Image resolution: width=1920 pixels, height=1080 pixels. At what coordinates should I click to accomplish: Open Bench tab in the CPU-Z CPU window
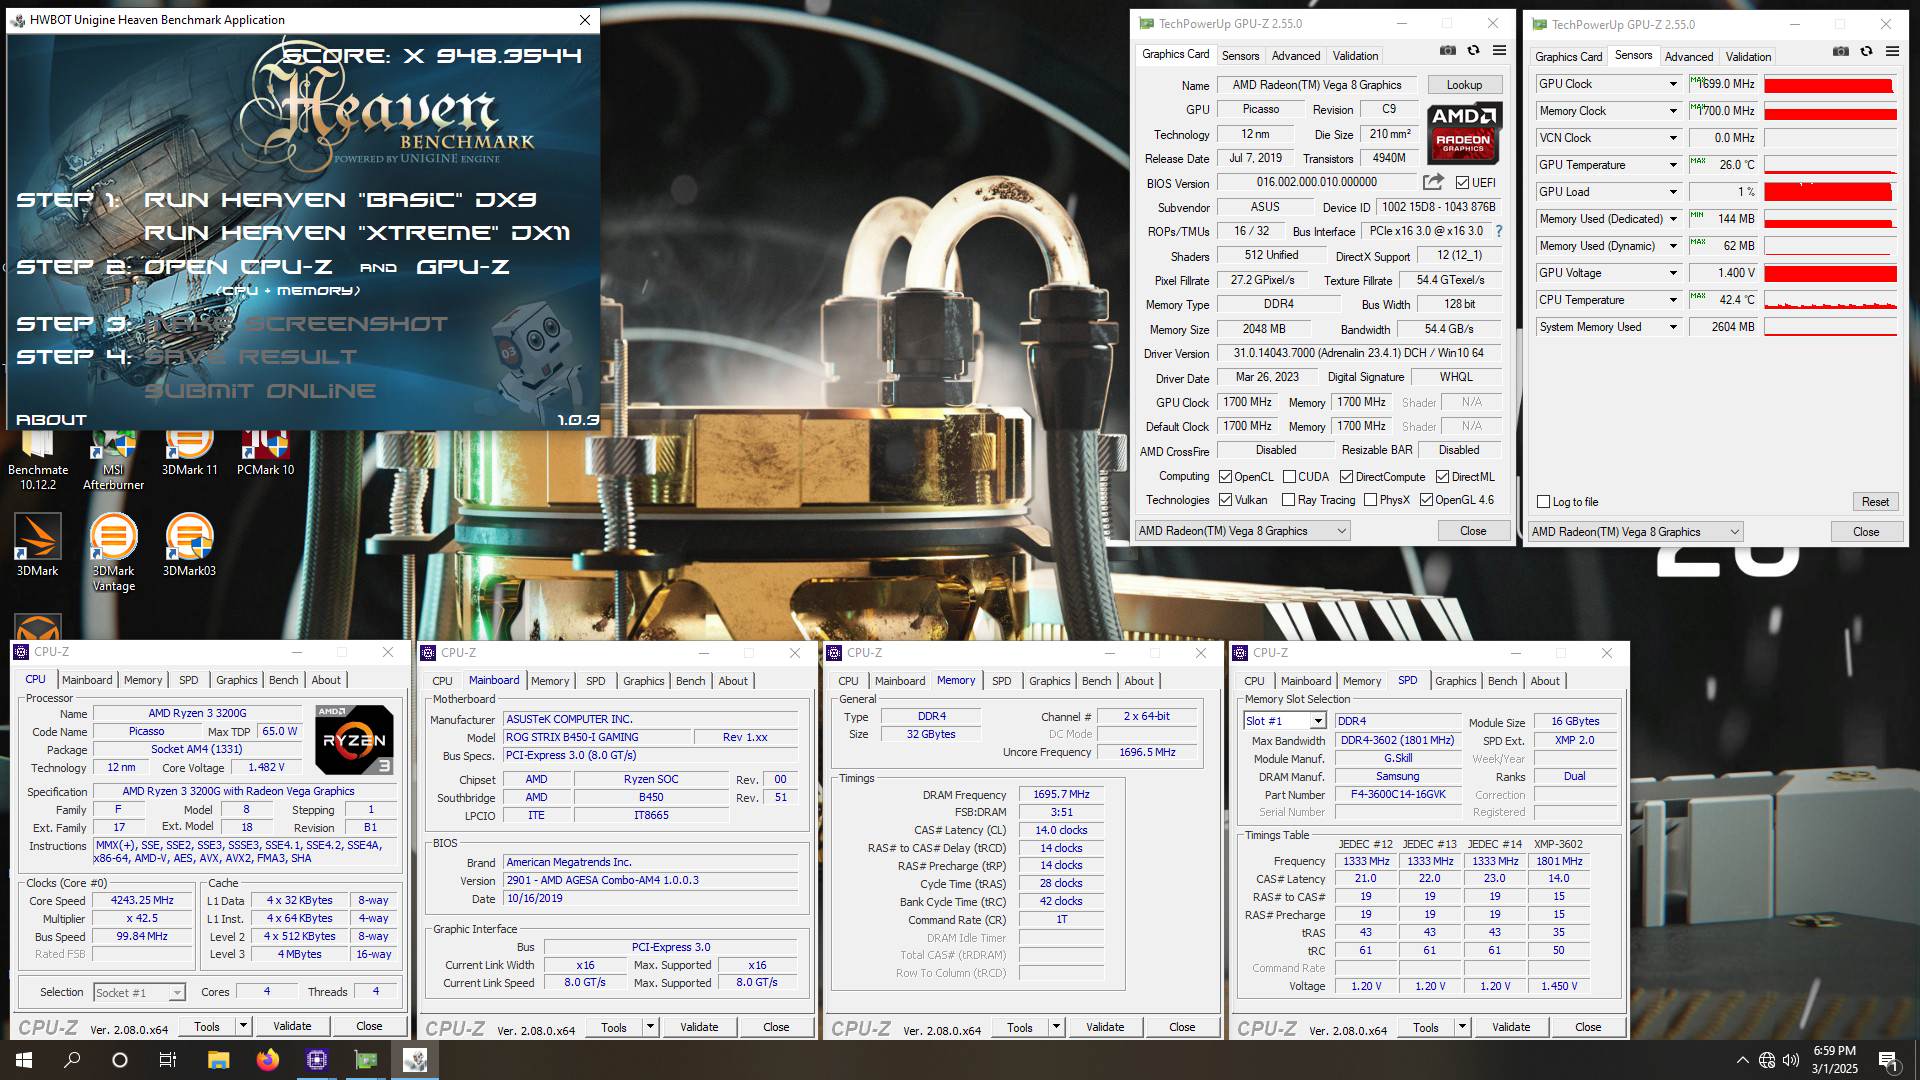tap(283, 680)
